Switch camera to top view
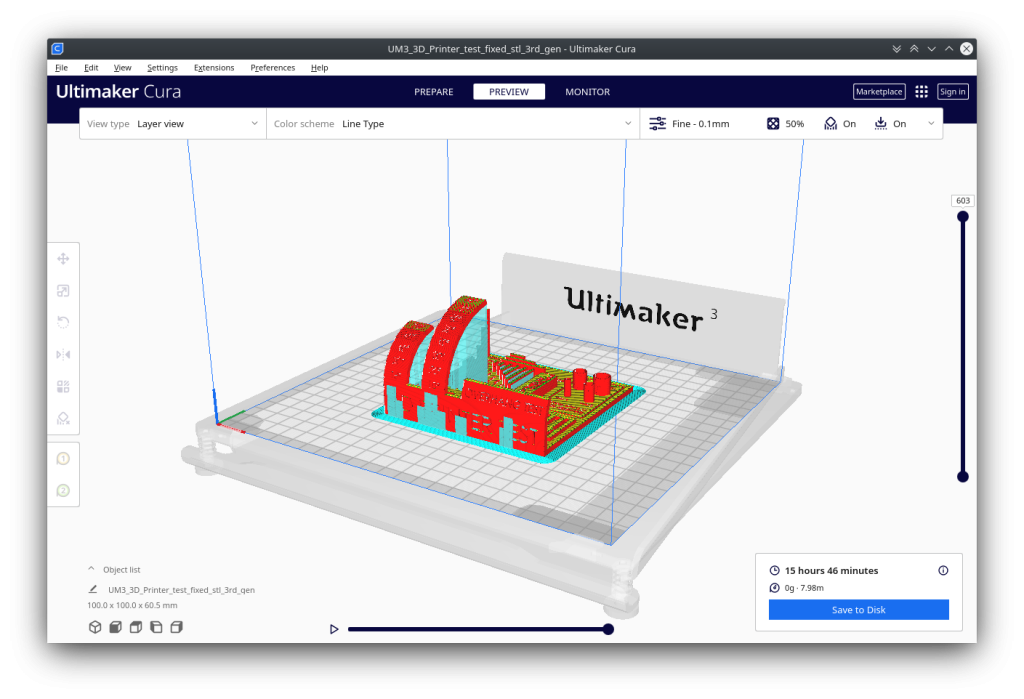Image resolution: width=1024 pixels, height=699 pixels. tap(136, 627)
